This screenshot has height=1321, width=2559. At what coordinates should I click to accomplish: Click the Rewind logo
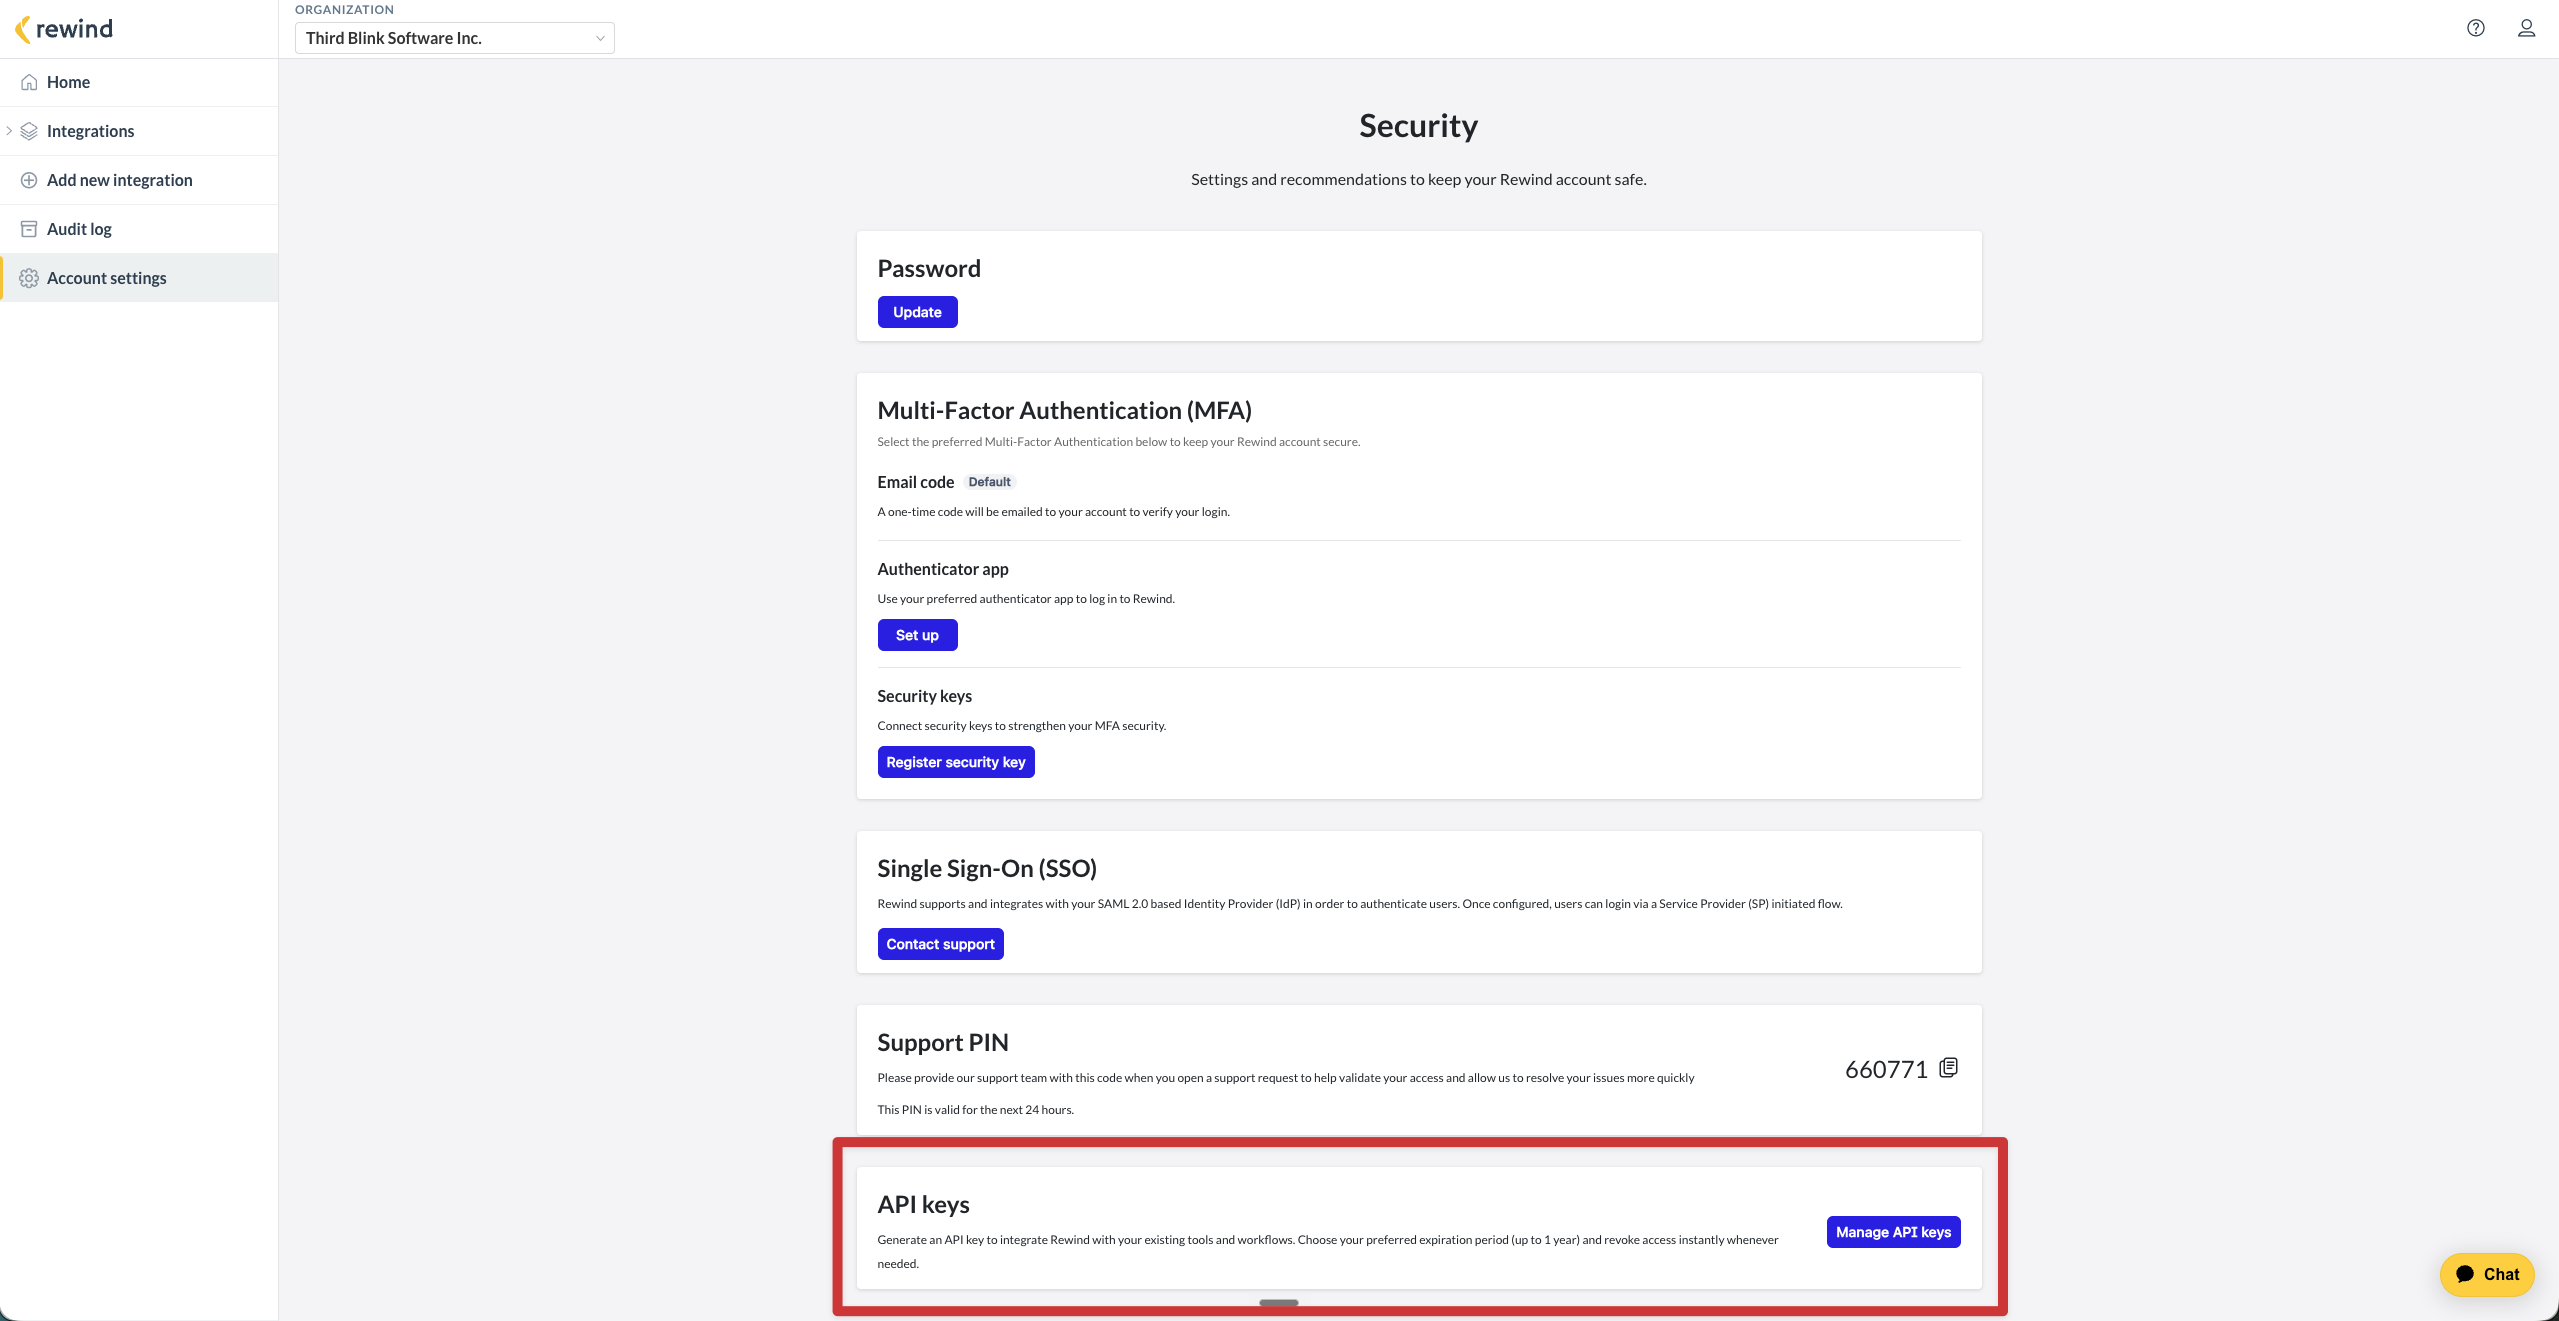[64, 29]
